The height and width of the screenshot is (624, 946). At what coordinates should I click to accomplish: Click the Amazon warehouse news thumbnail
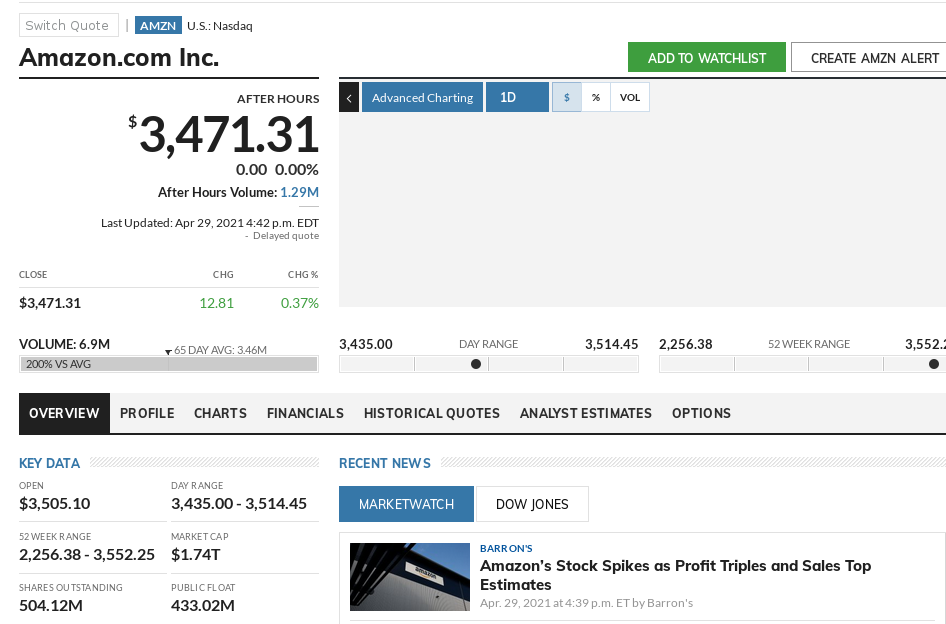tap(410, 577)
